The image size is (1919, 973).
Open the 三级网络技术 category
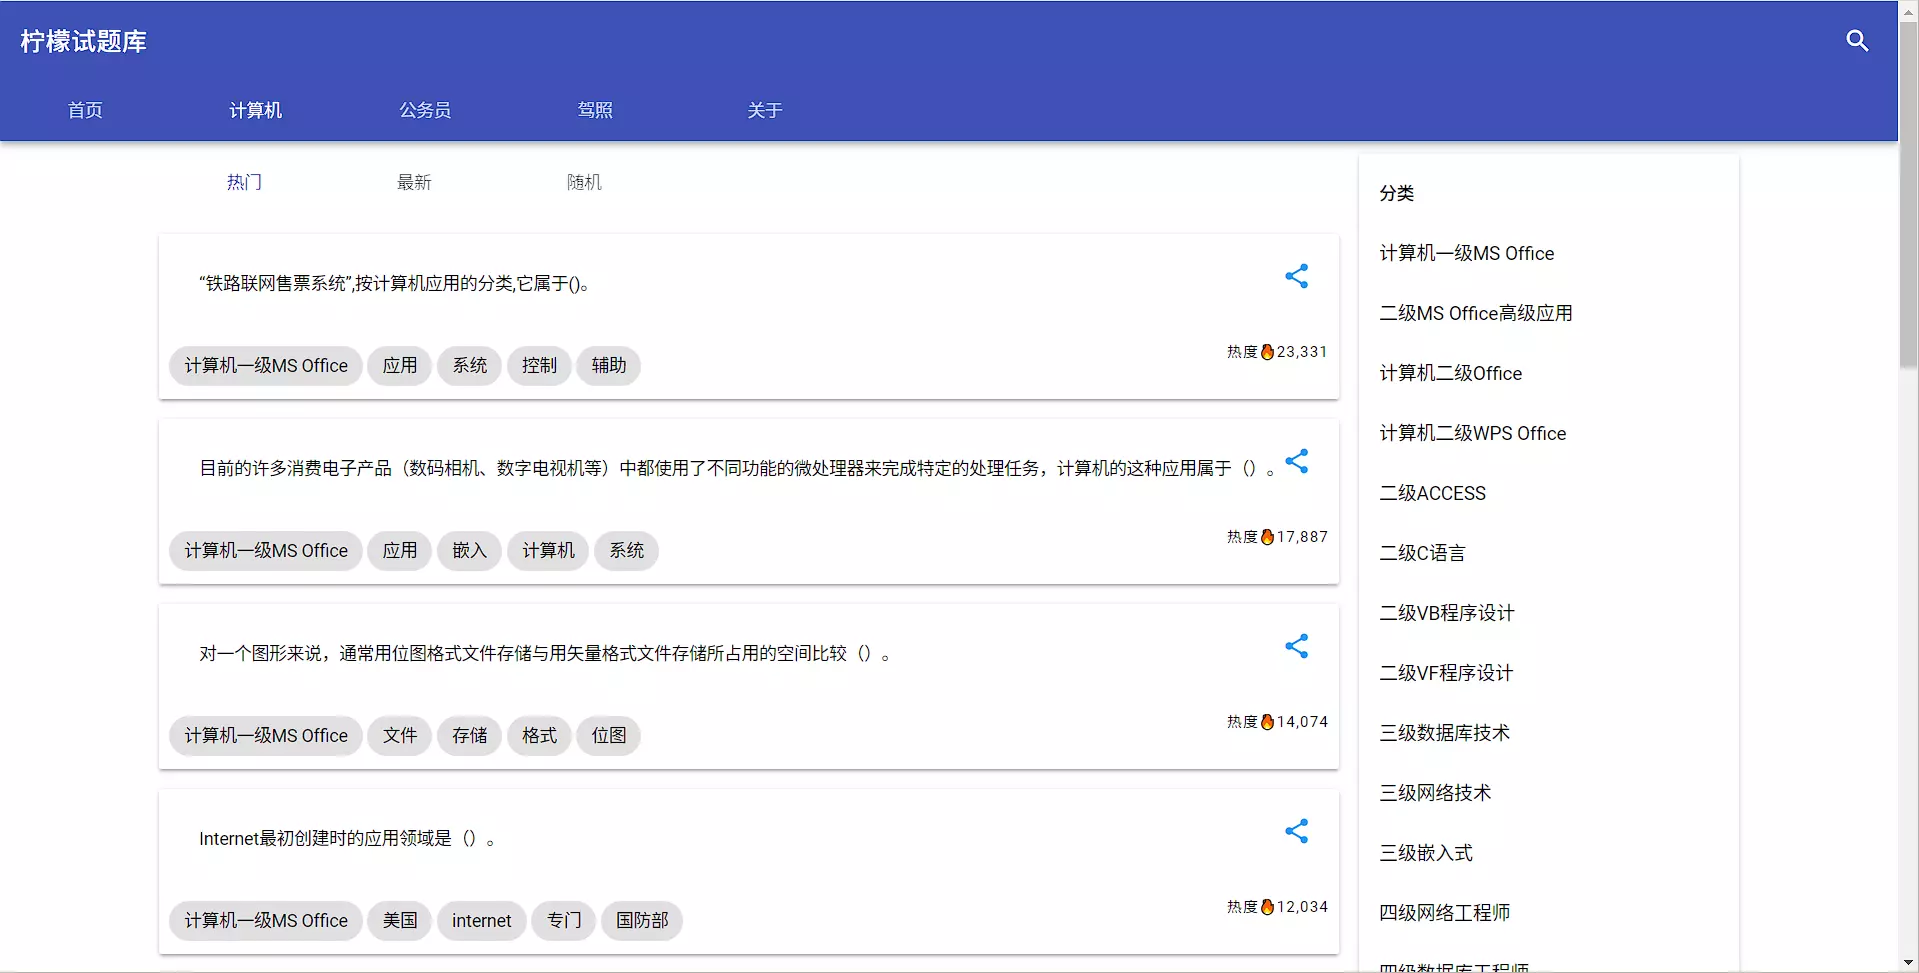click(x=1435, y=793)
